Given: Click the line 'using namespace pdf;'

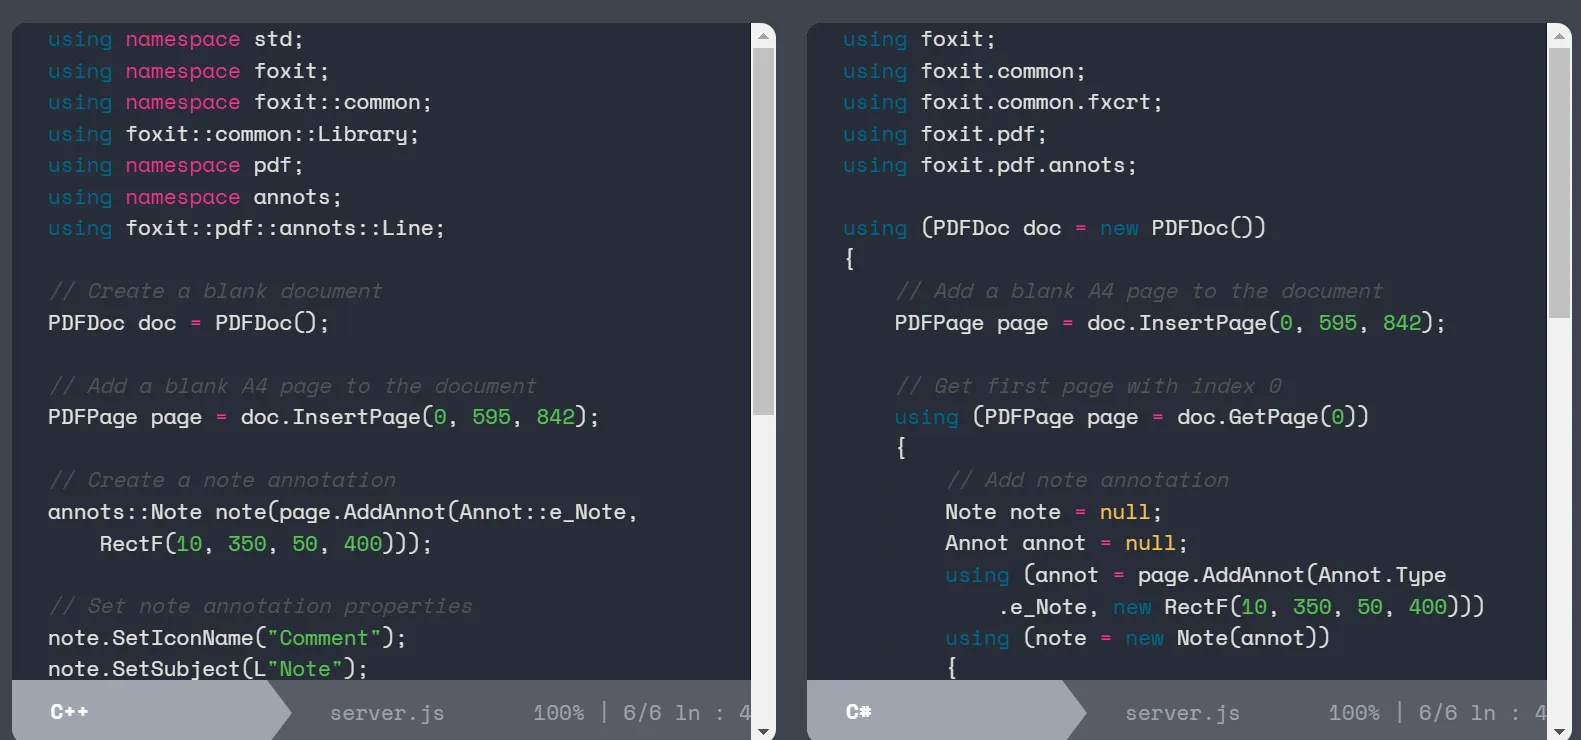Looking at the screenshot, I should [x=175, y=166].
